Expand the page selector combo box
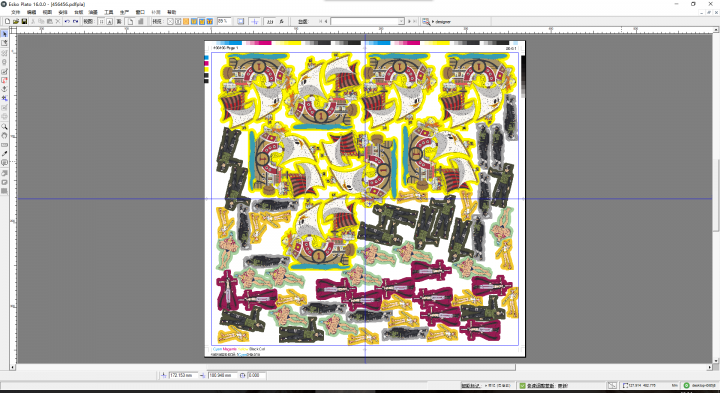This screenshot has height=393, width=720. coord(367,21)
